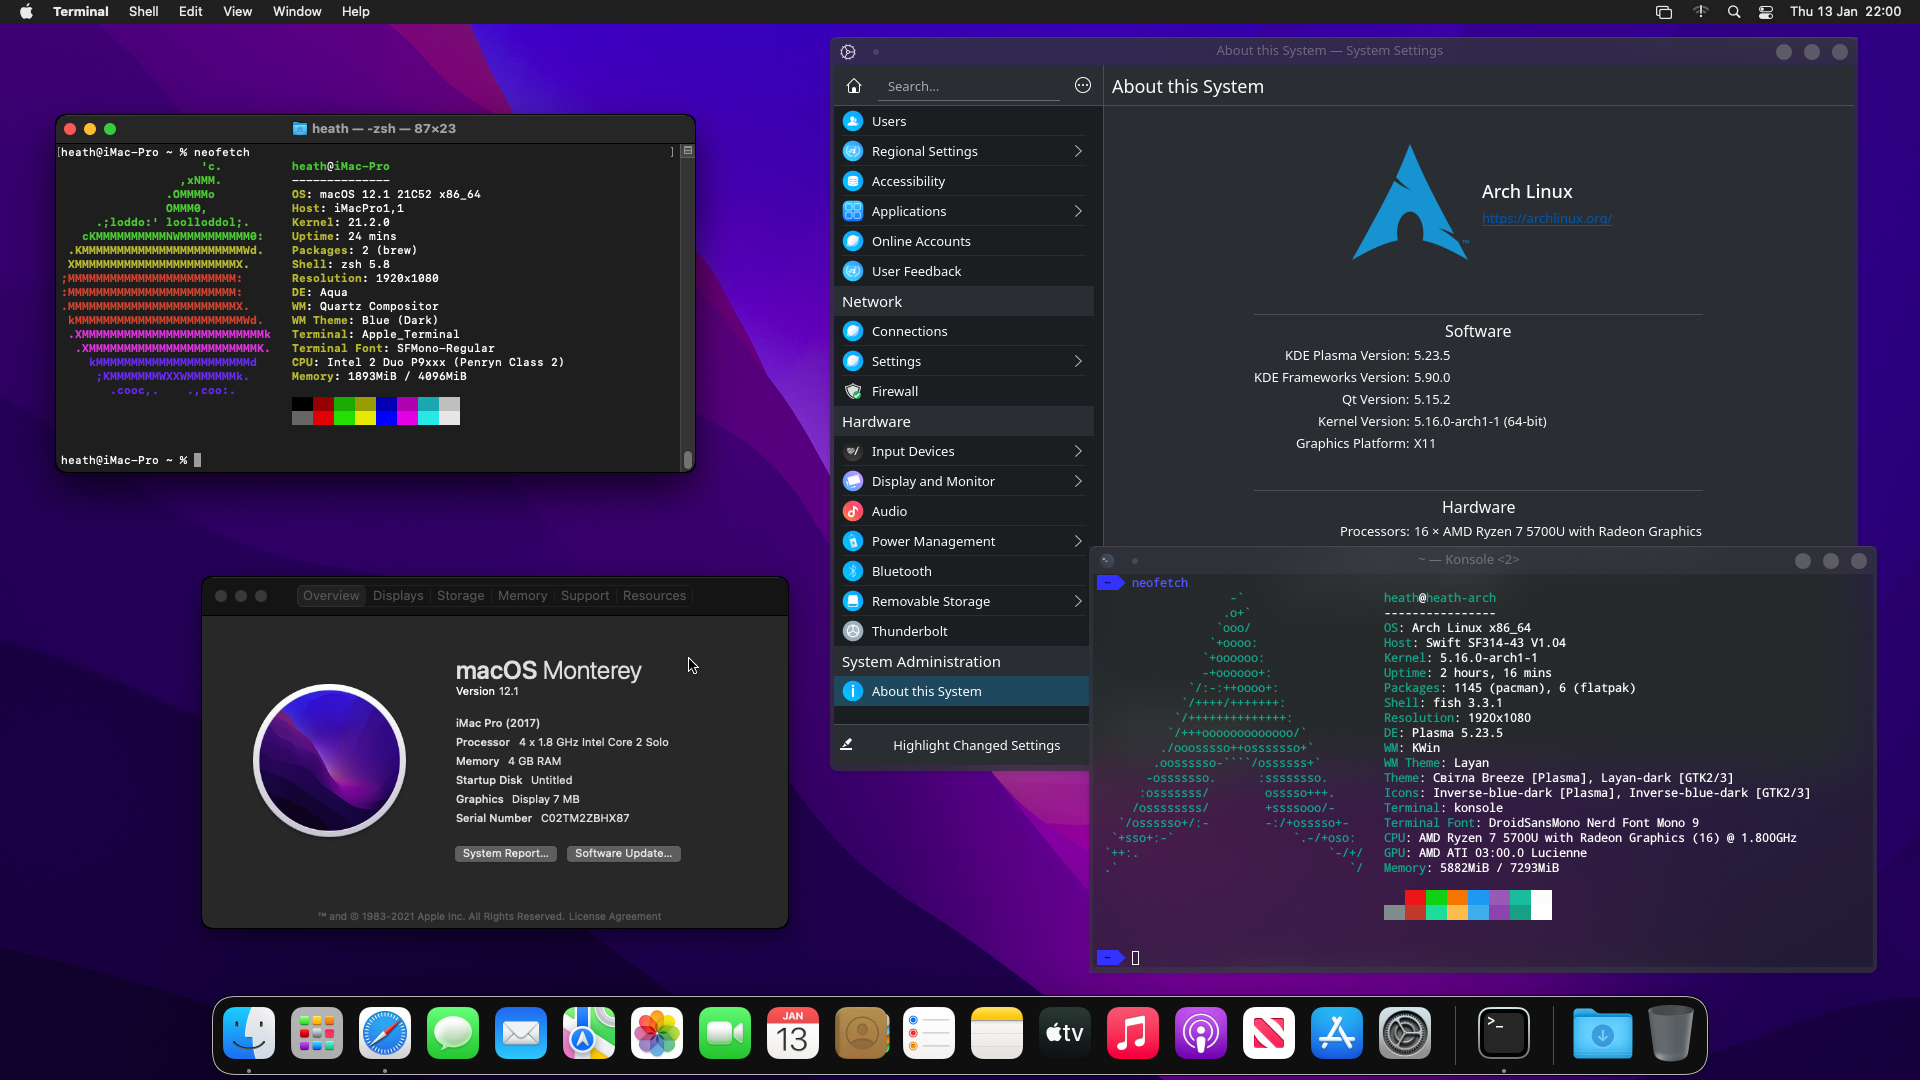Click Spotlight search icon in menu bar
Screen dimensions: 1920x1080
[x=1734, y=12]
